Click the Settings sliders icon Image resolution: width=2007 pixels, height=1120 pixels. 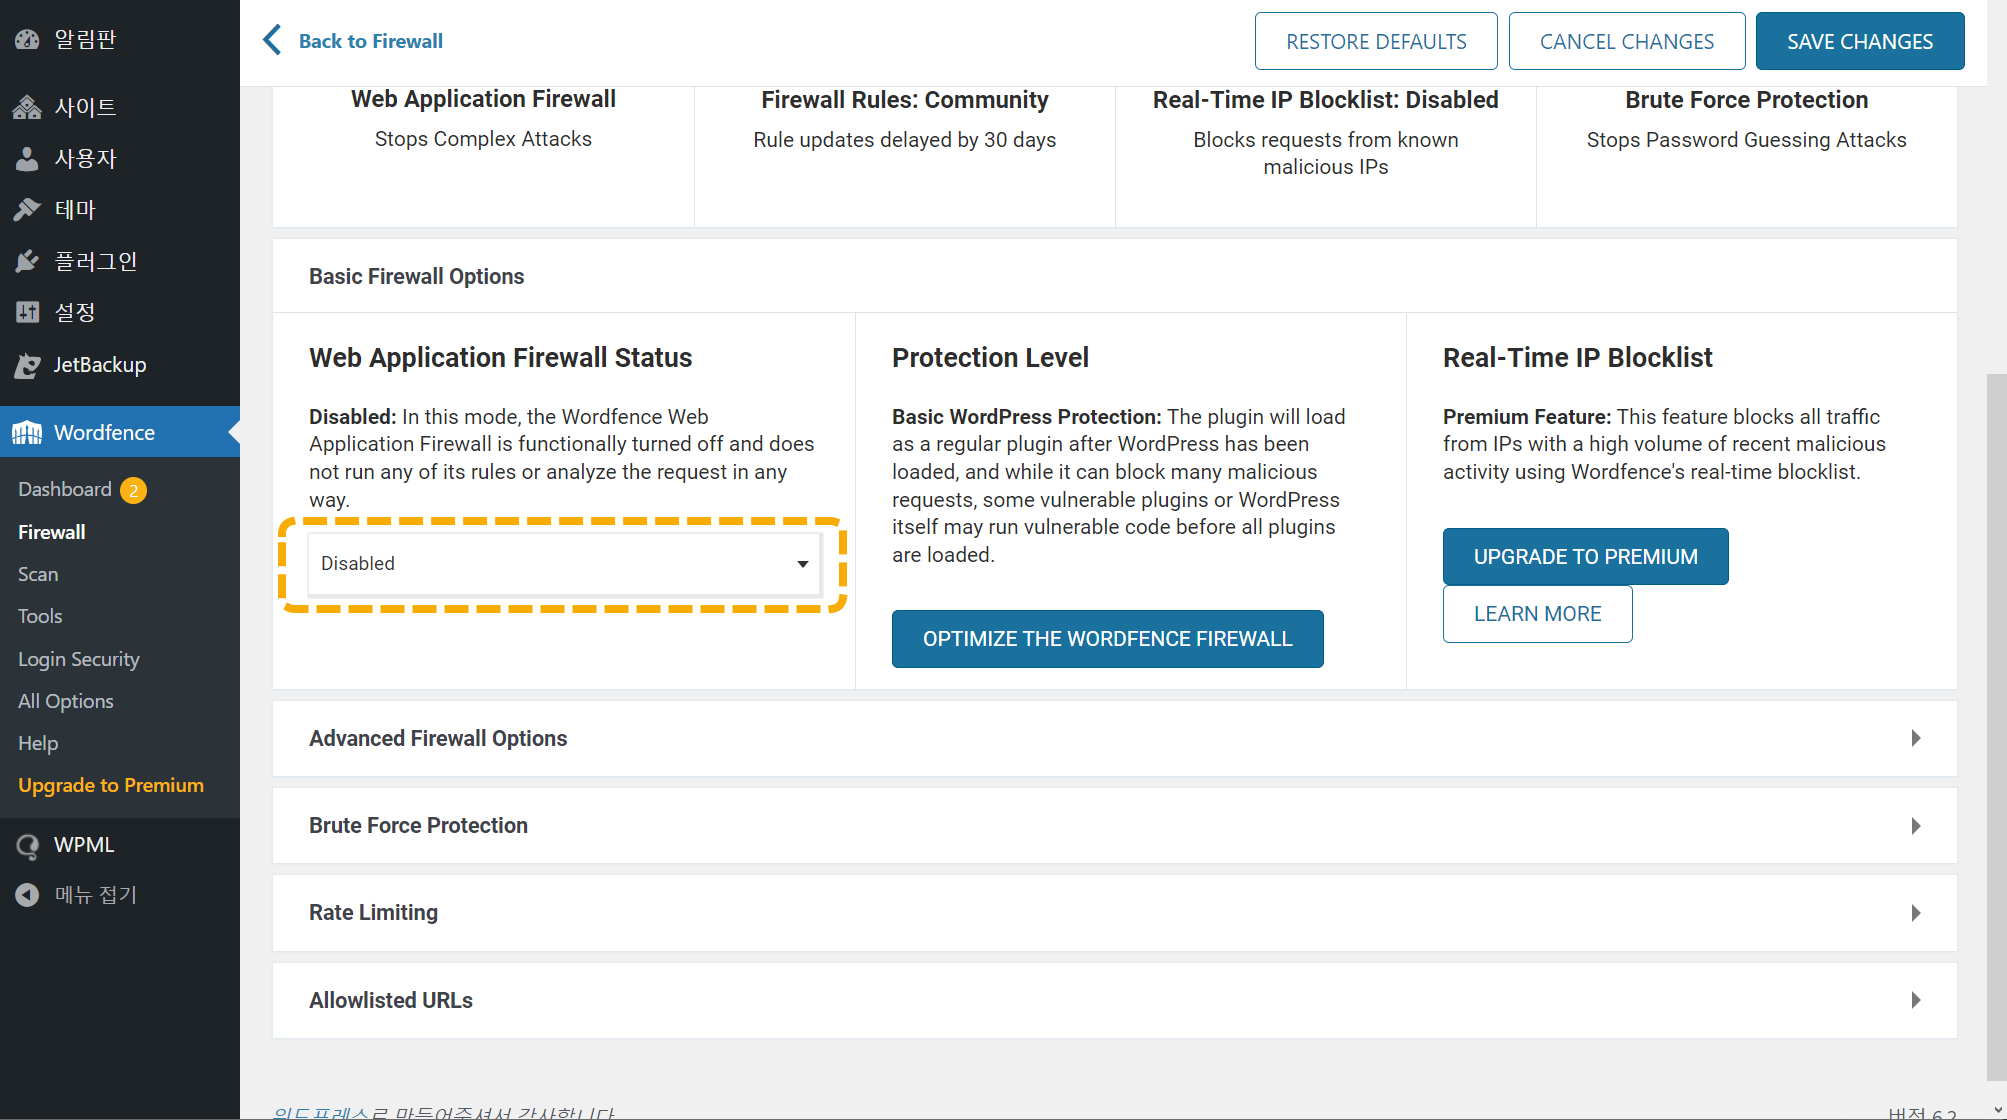[x=27, y=312]
